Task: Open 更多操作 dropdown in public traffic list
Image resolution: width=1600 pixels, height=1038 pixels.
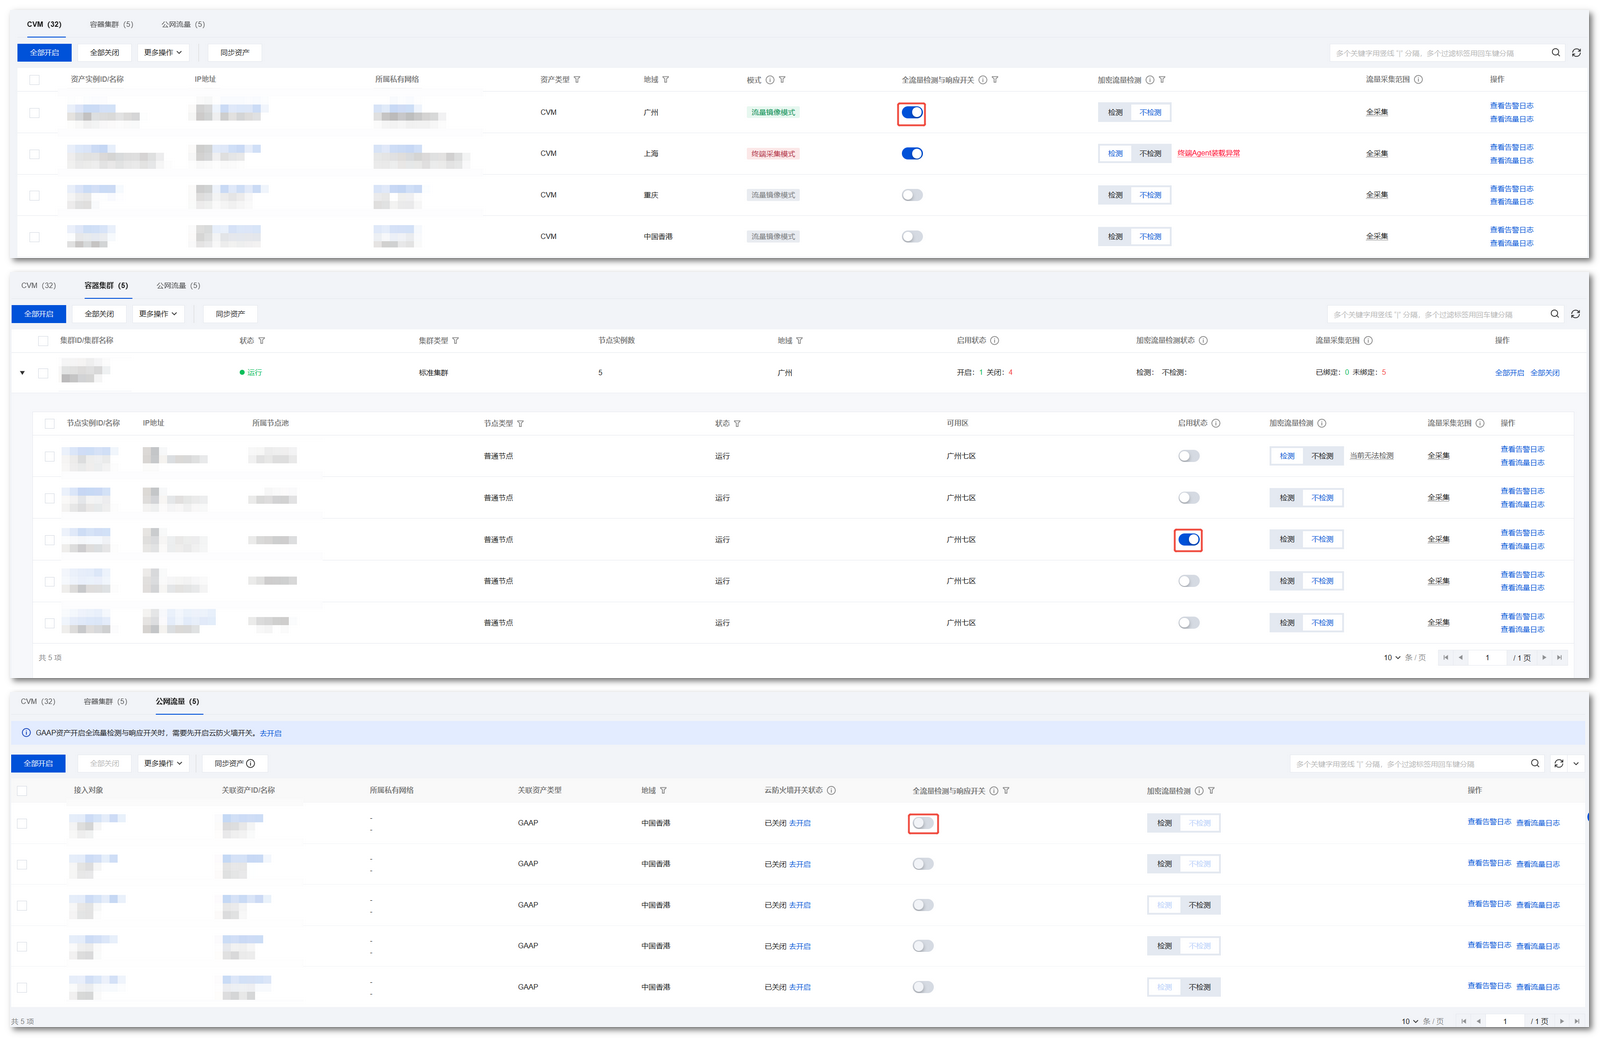Action: (x=163, y=764)
